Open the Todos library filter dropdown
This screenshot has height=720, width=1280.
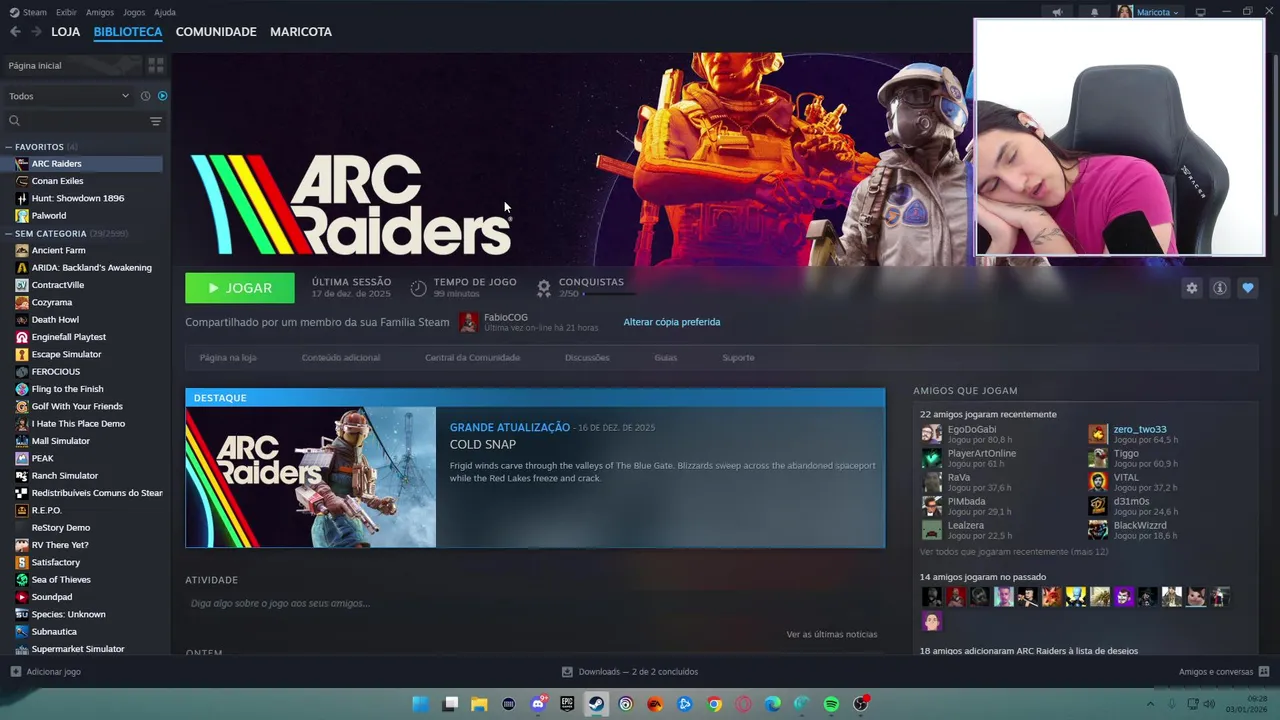click(x=69, y=96)
